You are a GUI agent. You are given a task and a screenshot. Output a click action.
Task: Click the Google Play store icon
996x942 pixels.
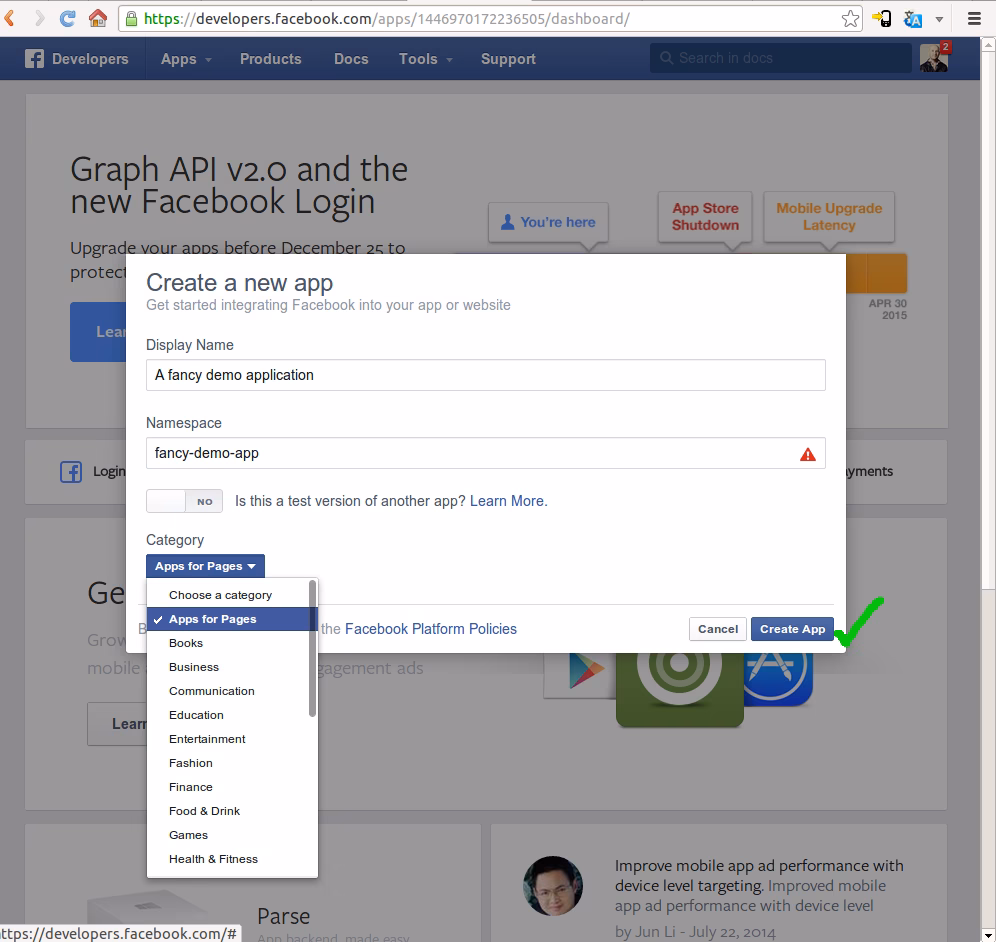pyautogui.click(x=581, y=675)
